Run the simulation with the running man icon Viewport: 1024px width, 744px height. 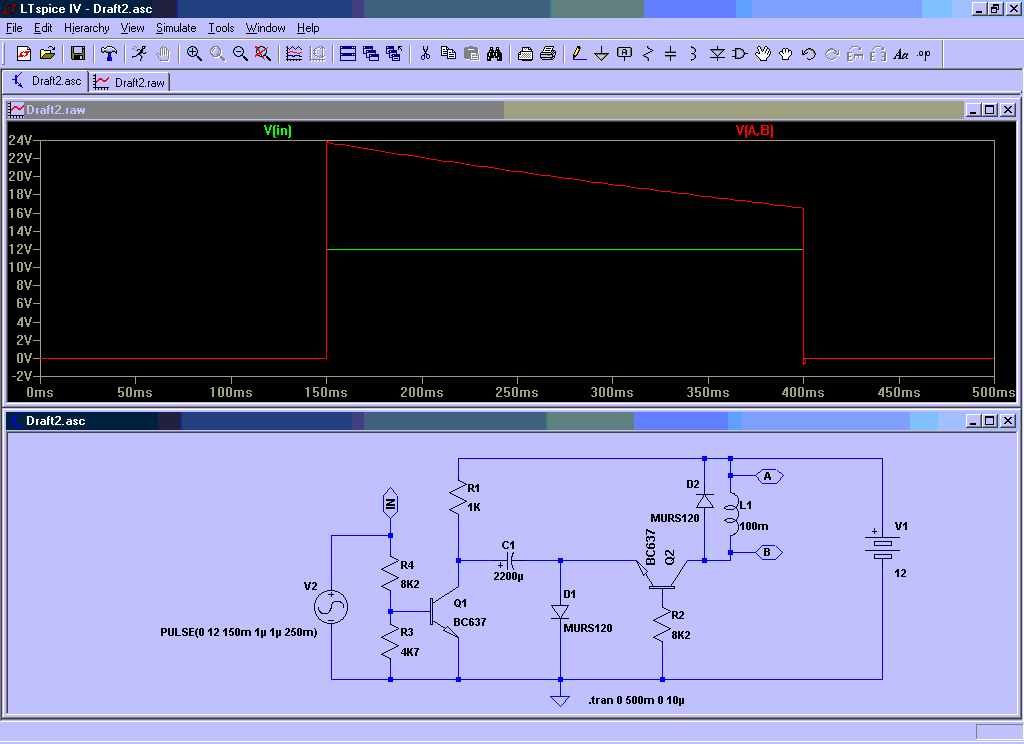pyautogui.click(x=139, y=54)
